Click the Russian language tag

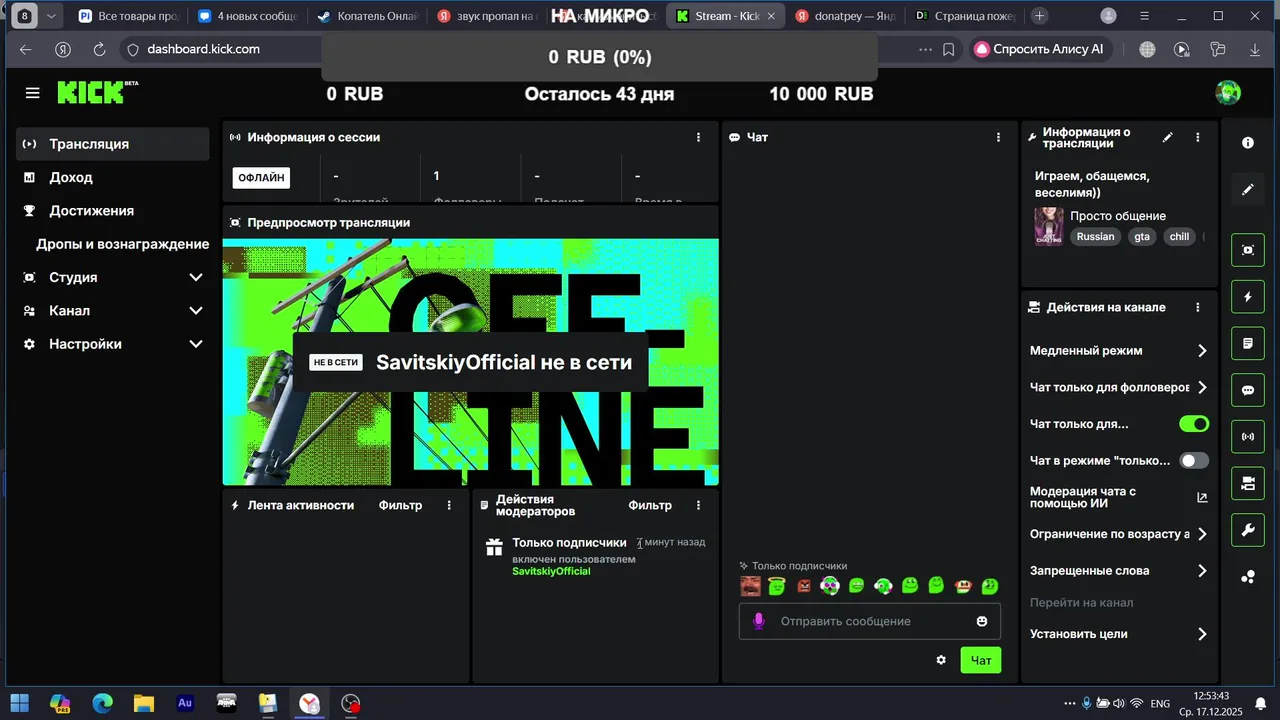(x=1095, y=237)
